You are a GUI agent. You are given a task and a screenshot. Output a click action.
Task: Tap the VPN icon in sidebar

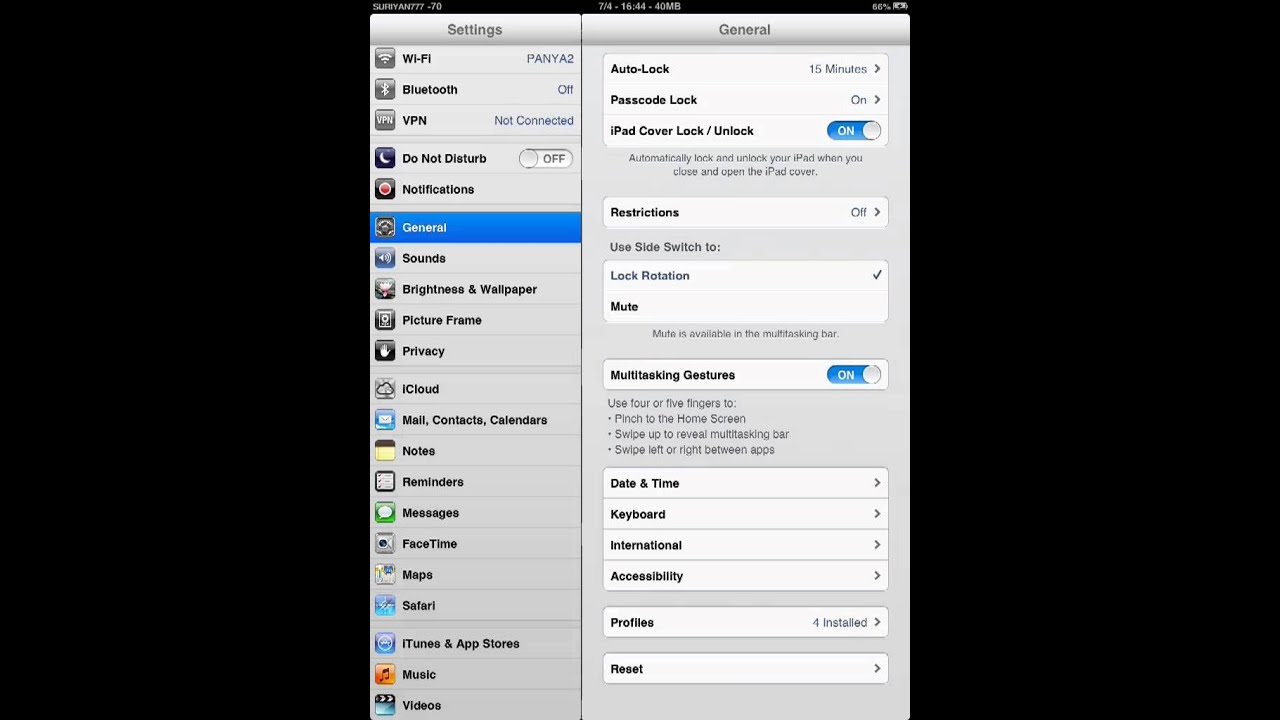point(385,121)
